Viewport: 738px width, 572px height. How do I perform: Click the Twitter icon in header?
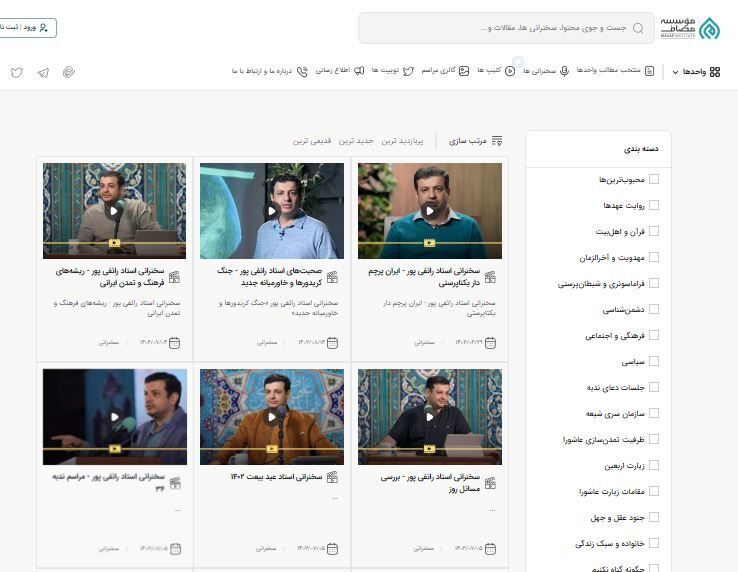16,72
